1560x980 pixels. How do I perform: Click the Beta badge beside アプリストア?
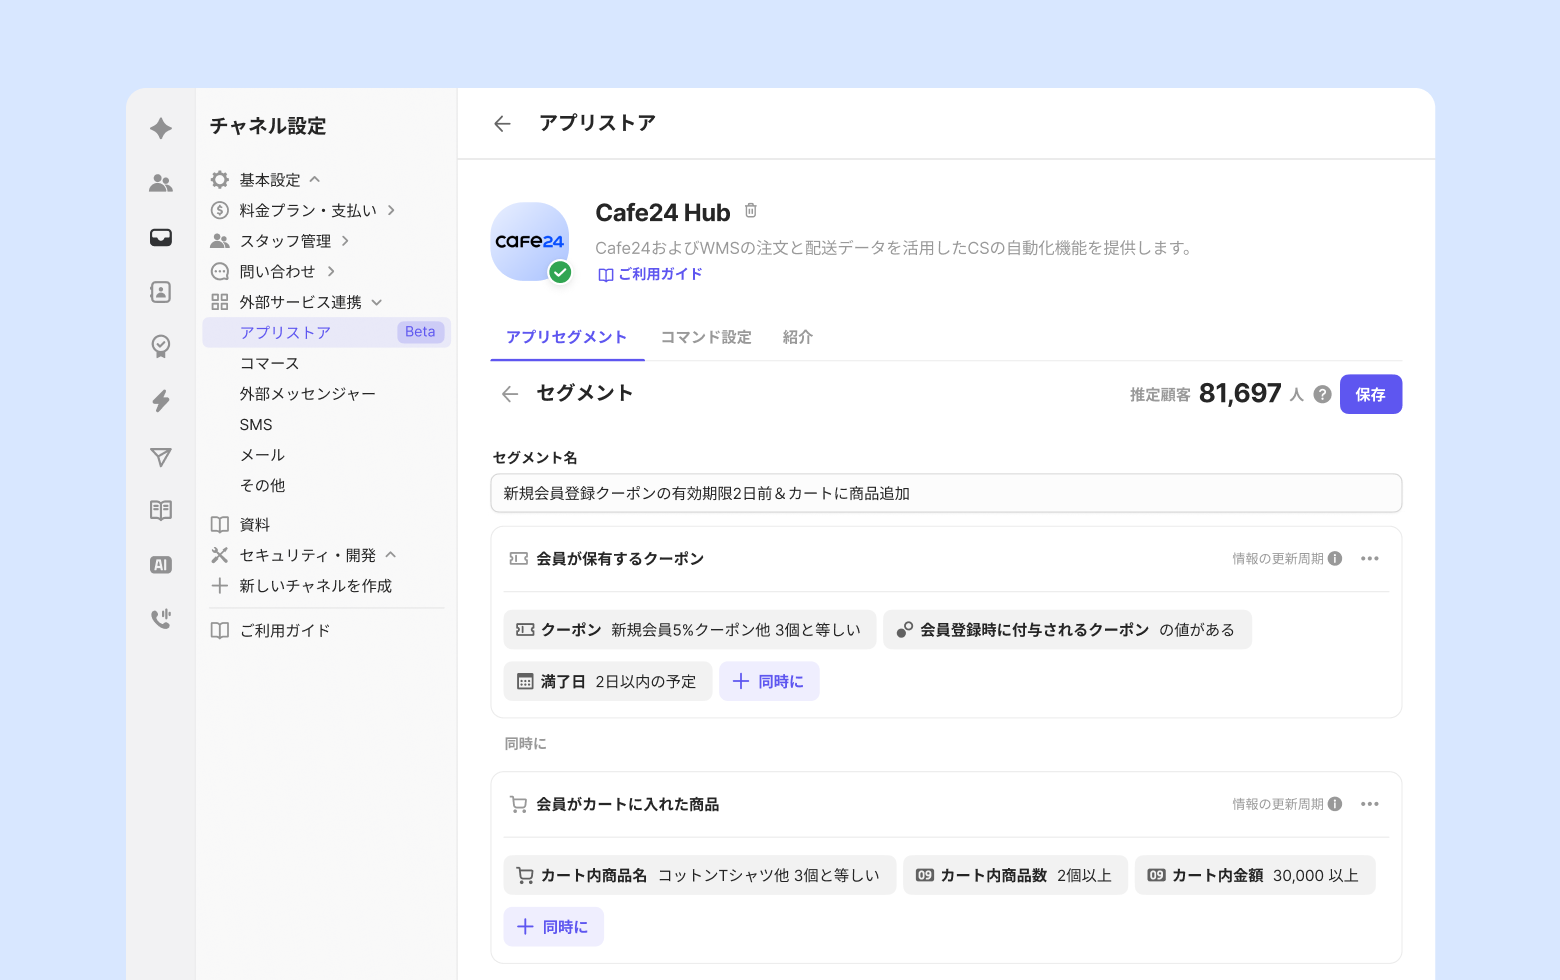[x=420, y=333]
